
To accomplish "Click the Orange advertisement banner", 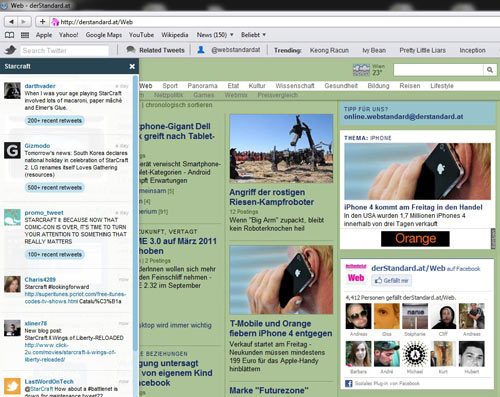I will [x=415, y=239].
